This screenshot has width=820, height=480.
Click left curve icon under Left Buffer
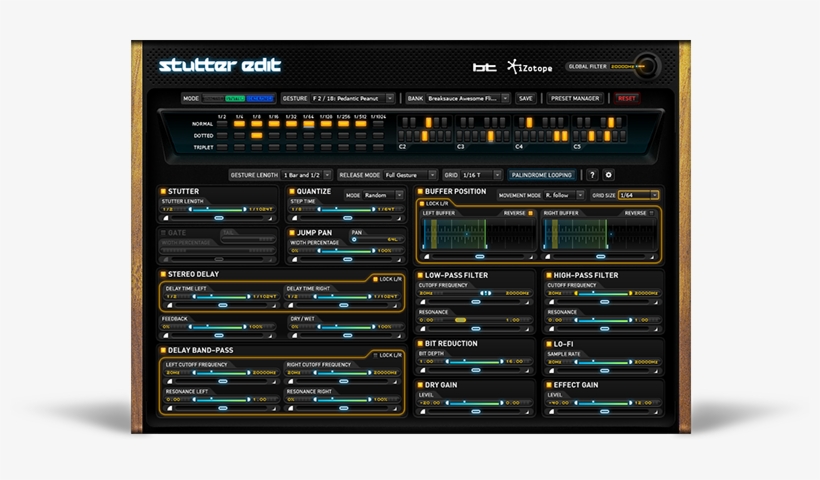click(427, 257)
